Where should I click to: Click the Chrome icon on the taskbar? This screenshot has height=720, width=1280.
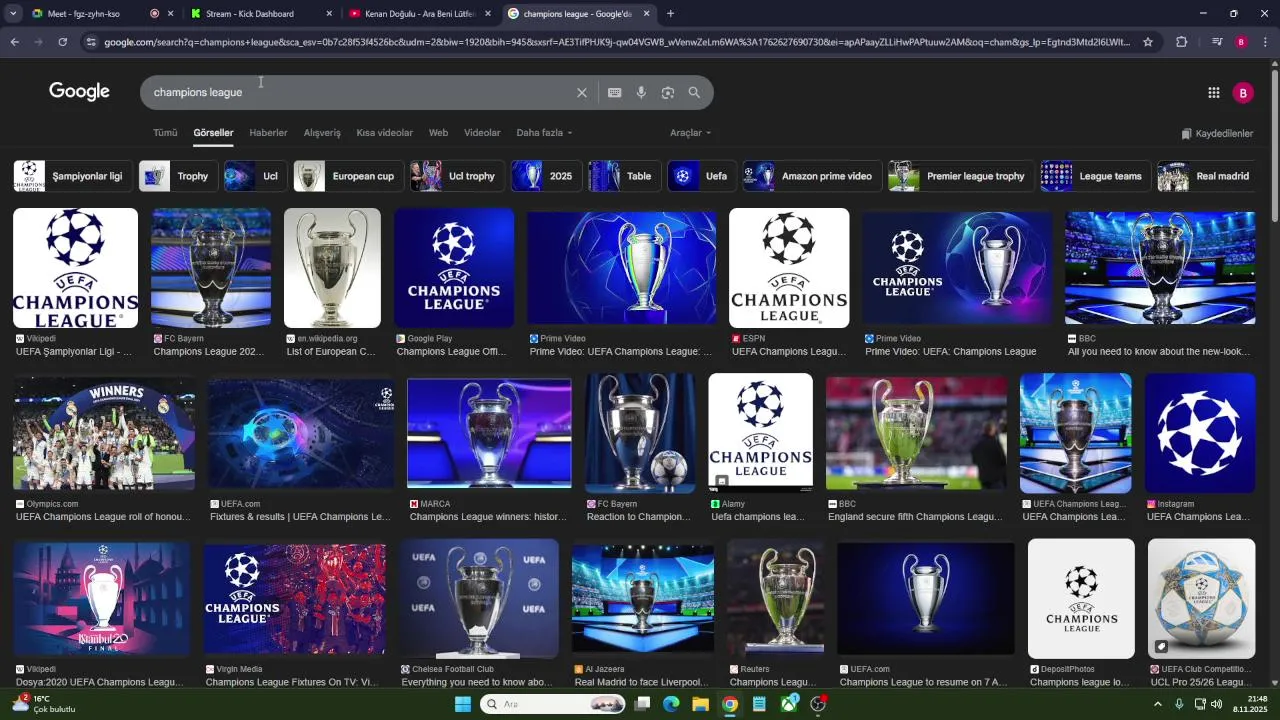730,704
